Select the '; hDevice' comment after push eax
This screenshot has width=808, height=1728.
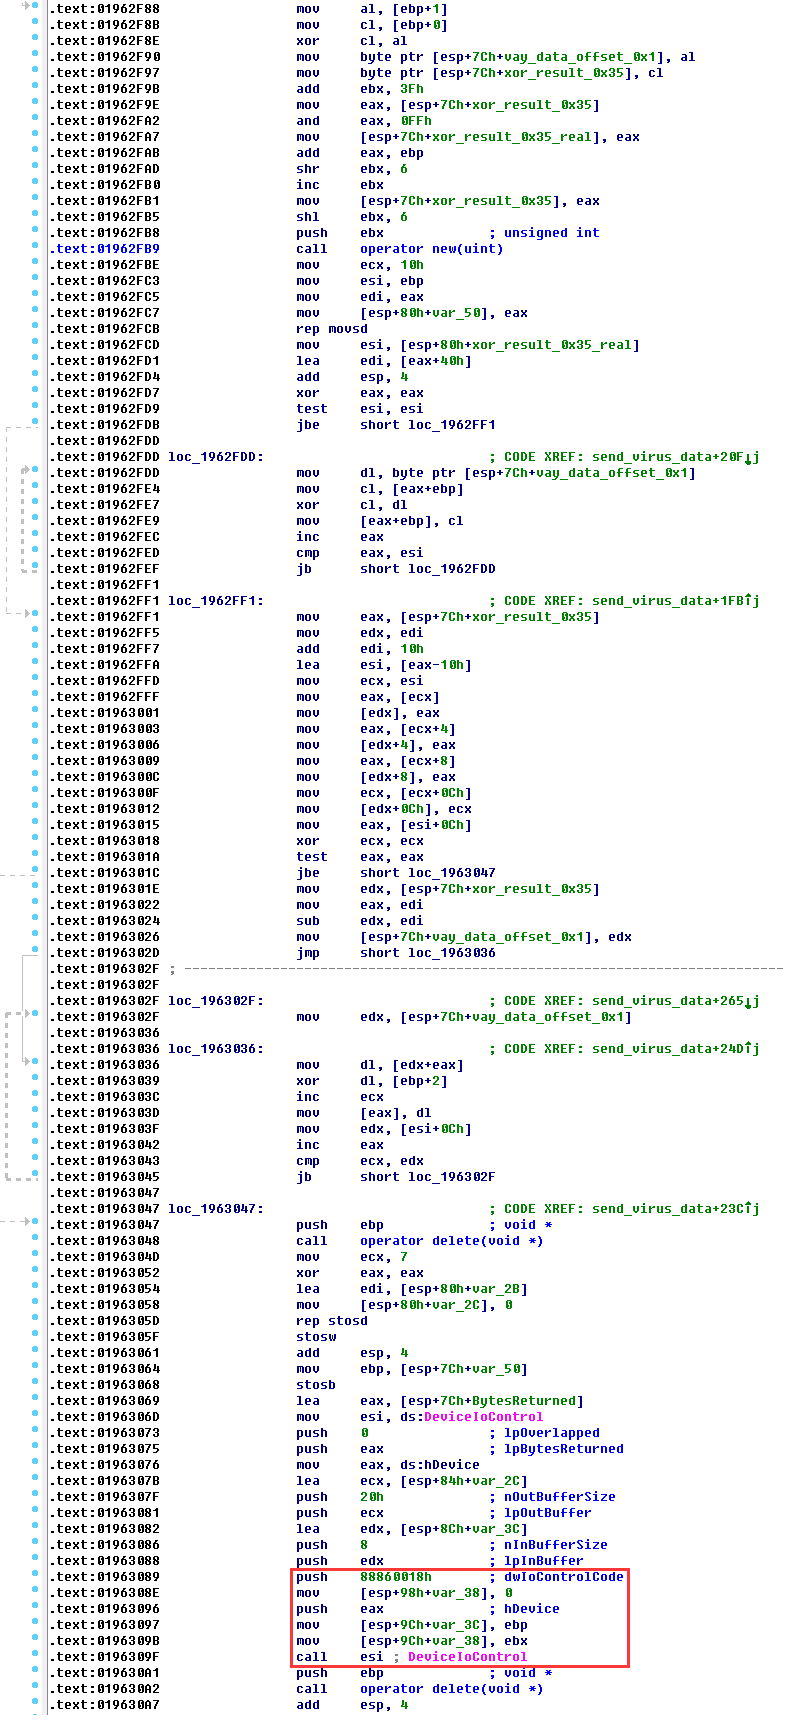pyautogui.click(x=524, y=1609)
